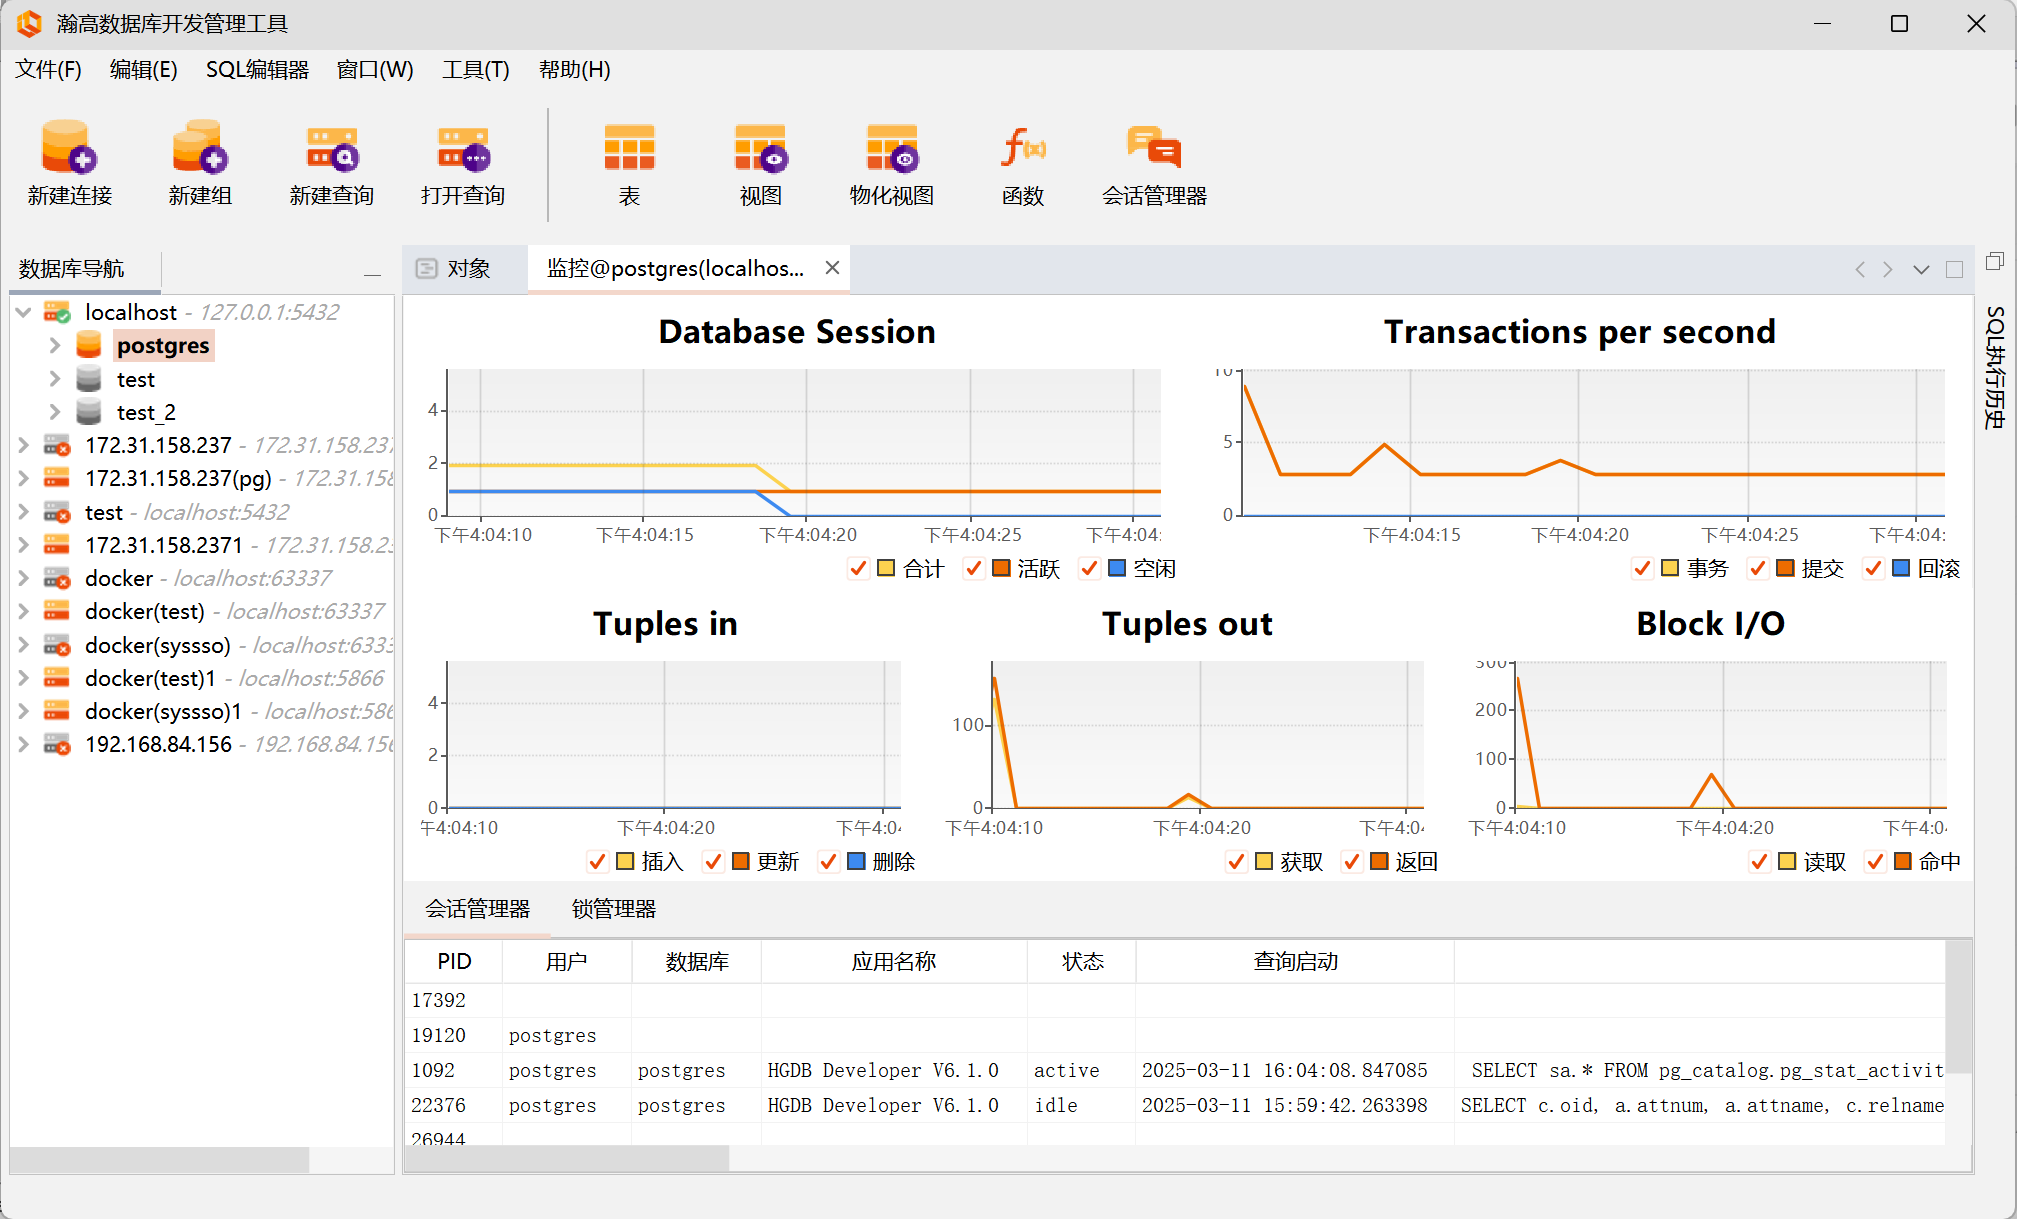Switch to the 对象 tab
Screen dimensions: 2017x1219
465,268
